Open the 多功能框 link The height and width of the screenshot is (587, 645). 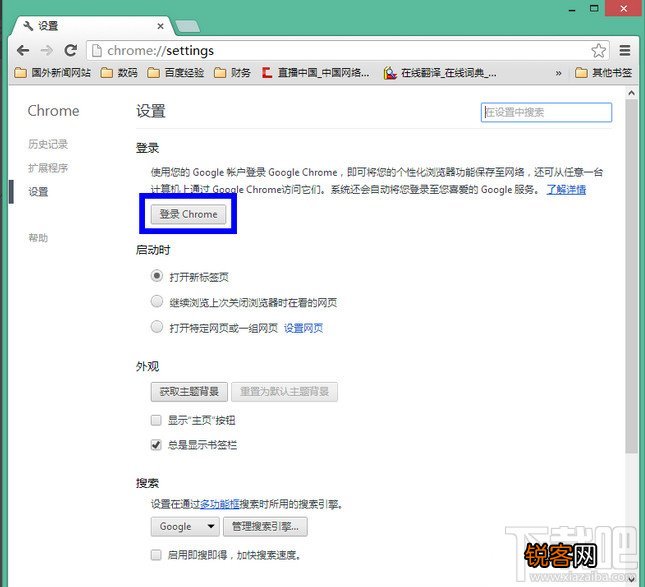pos(220,504)
